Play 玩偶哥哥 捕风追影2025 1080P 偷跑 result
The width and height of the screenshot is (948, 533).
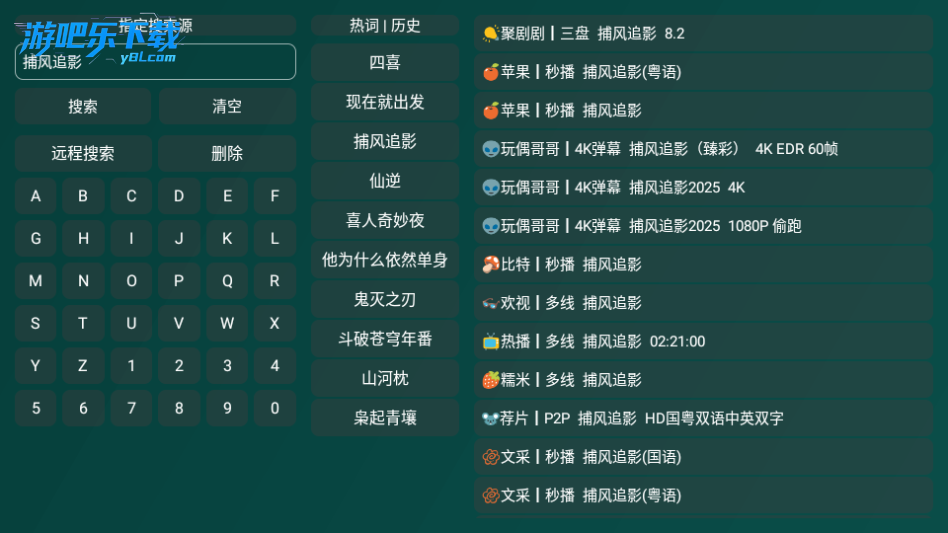click(703, 226)
